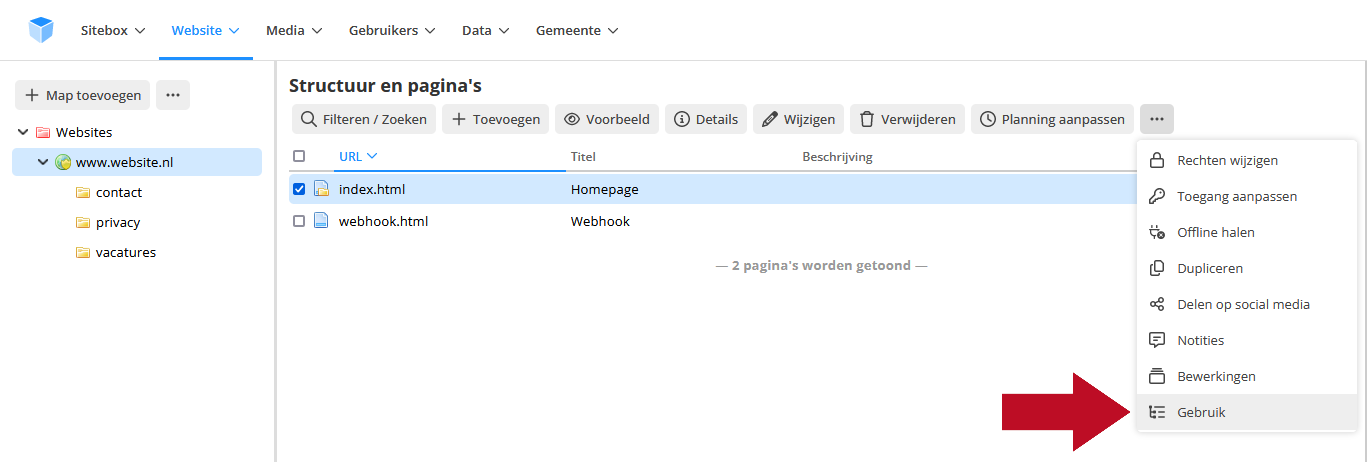This screenshot has width=1367, height=462.
Task: Open the contact folder
Action: click(x=119, y=192)
